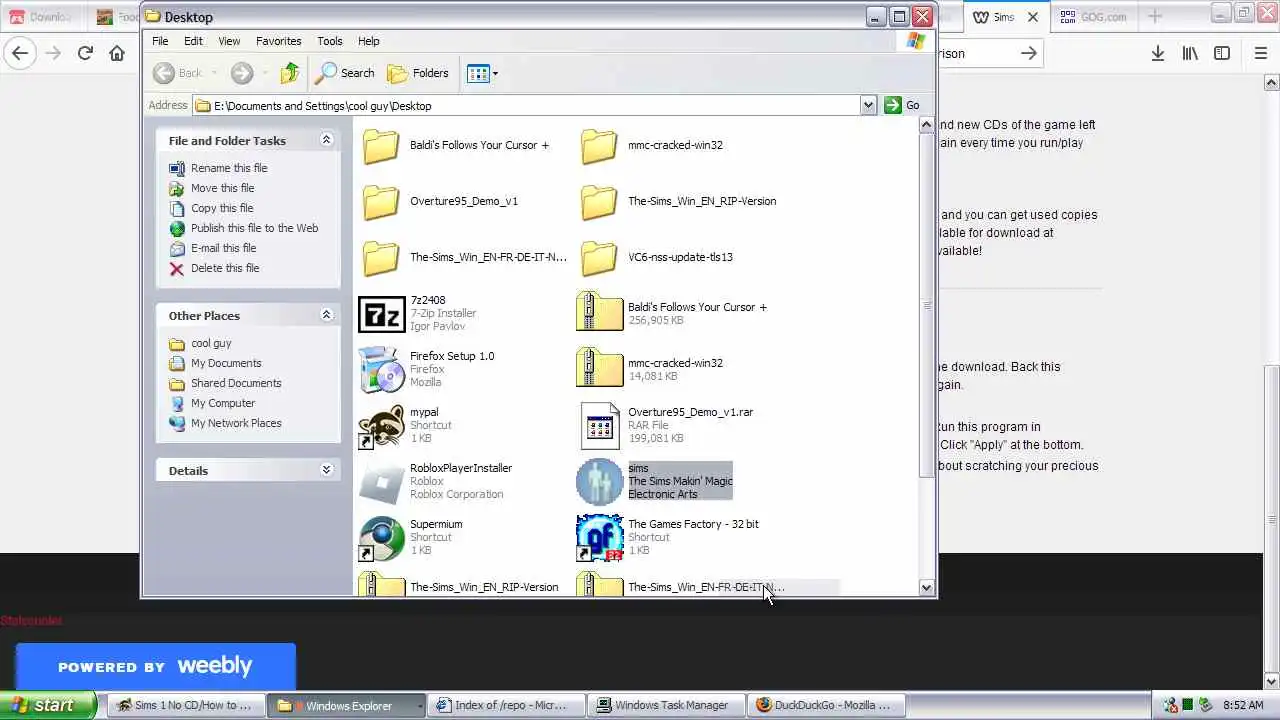
Task: Select the Overture95_Demo_v1 folder icon
Action: click(381, 202)
